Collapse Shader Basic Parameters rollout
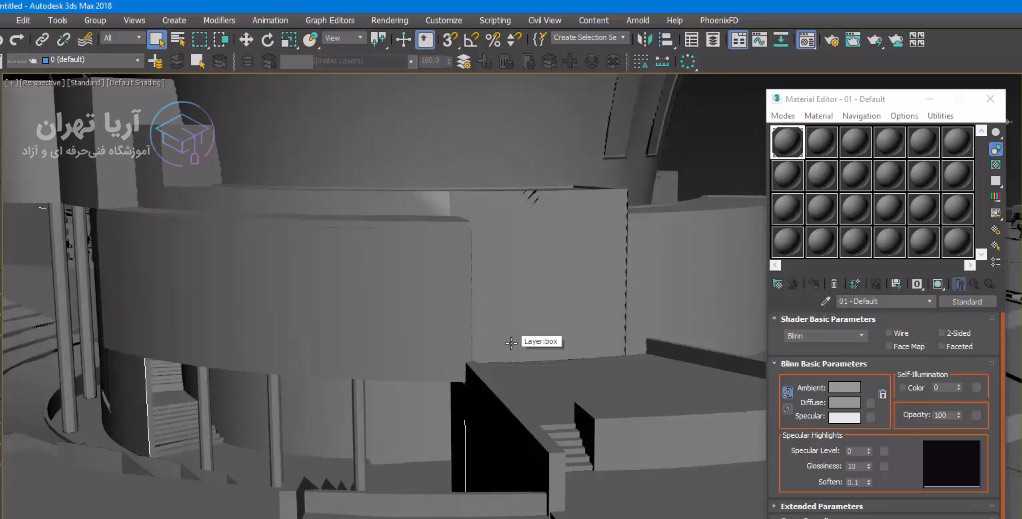This screenshot has height=519, width=1022. (828, 319)
